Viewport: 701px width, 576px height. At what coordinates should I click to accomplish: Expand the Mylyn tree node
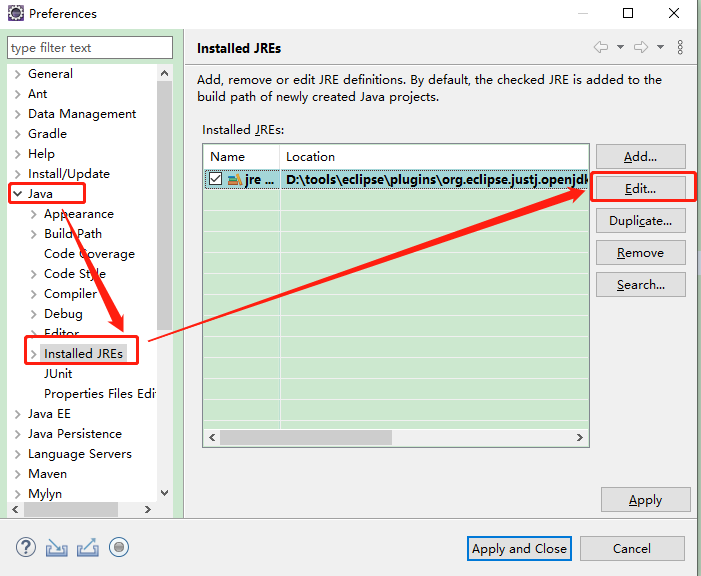click(x=17, y=494)
